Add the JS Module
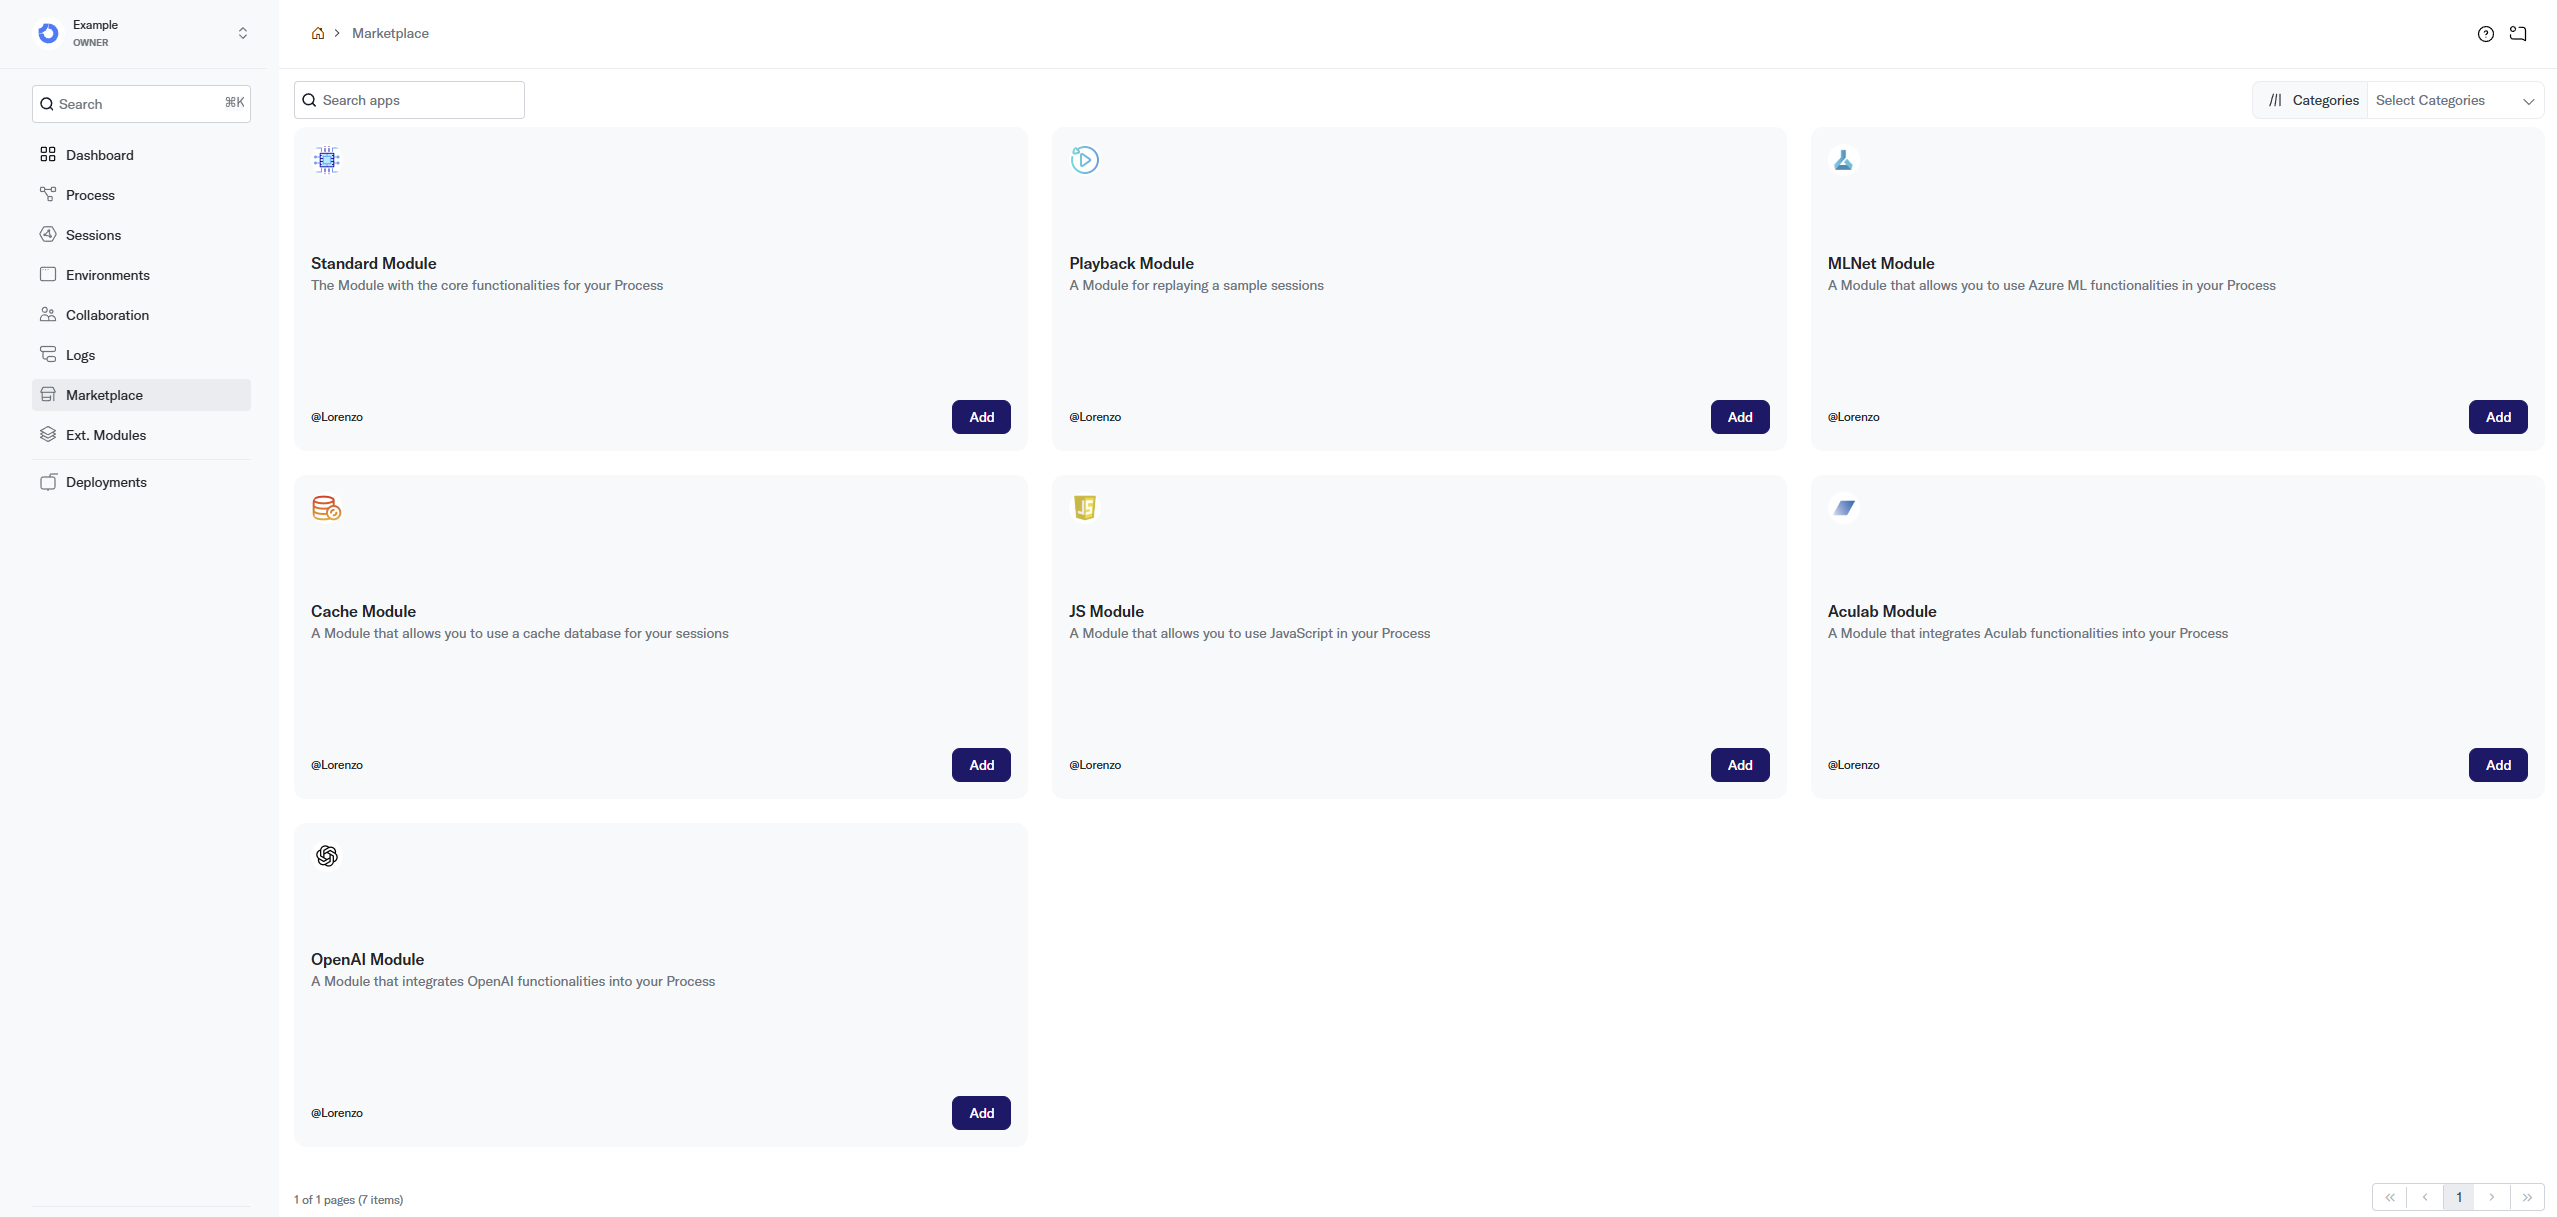This screenshot has width=2557, height=1217. [1740, 765]
